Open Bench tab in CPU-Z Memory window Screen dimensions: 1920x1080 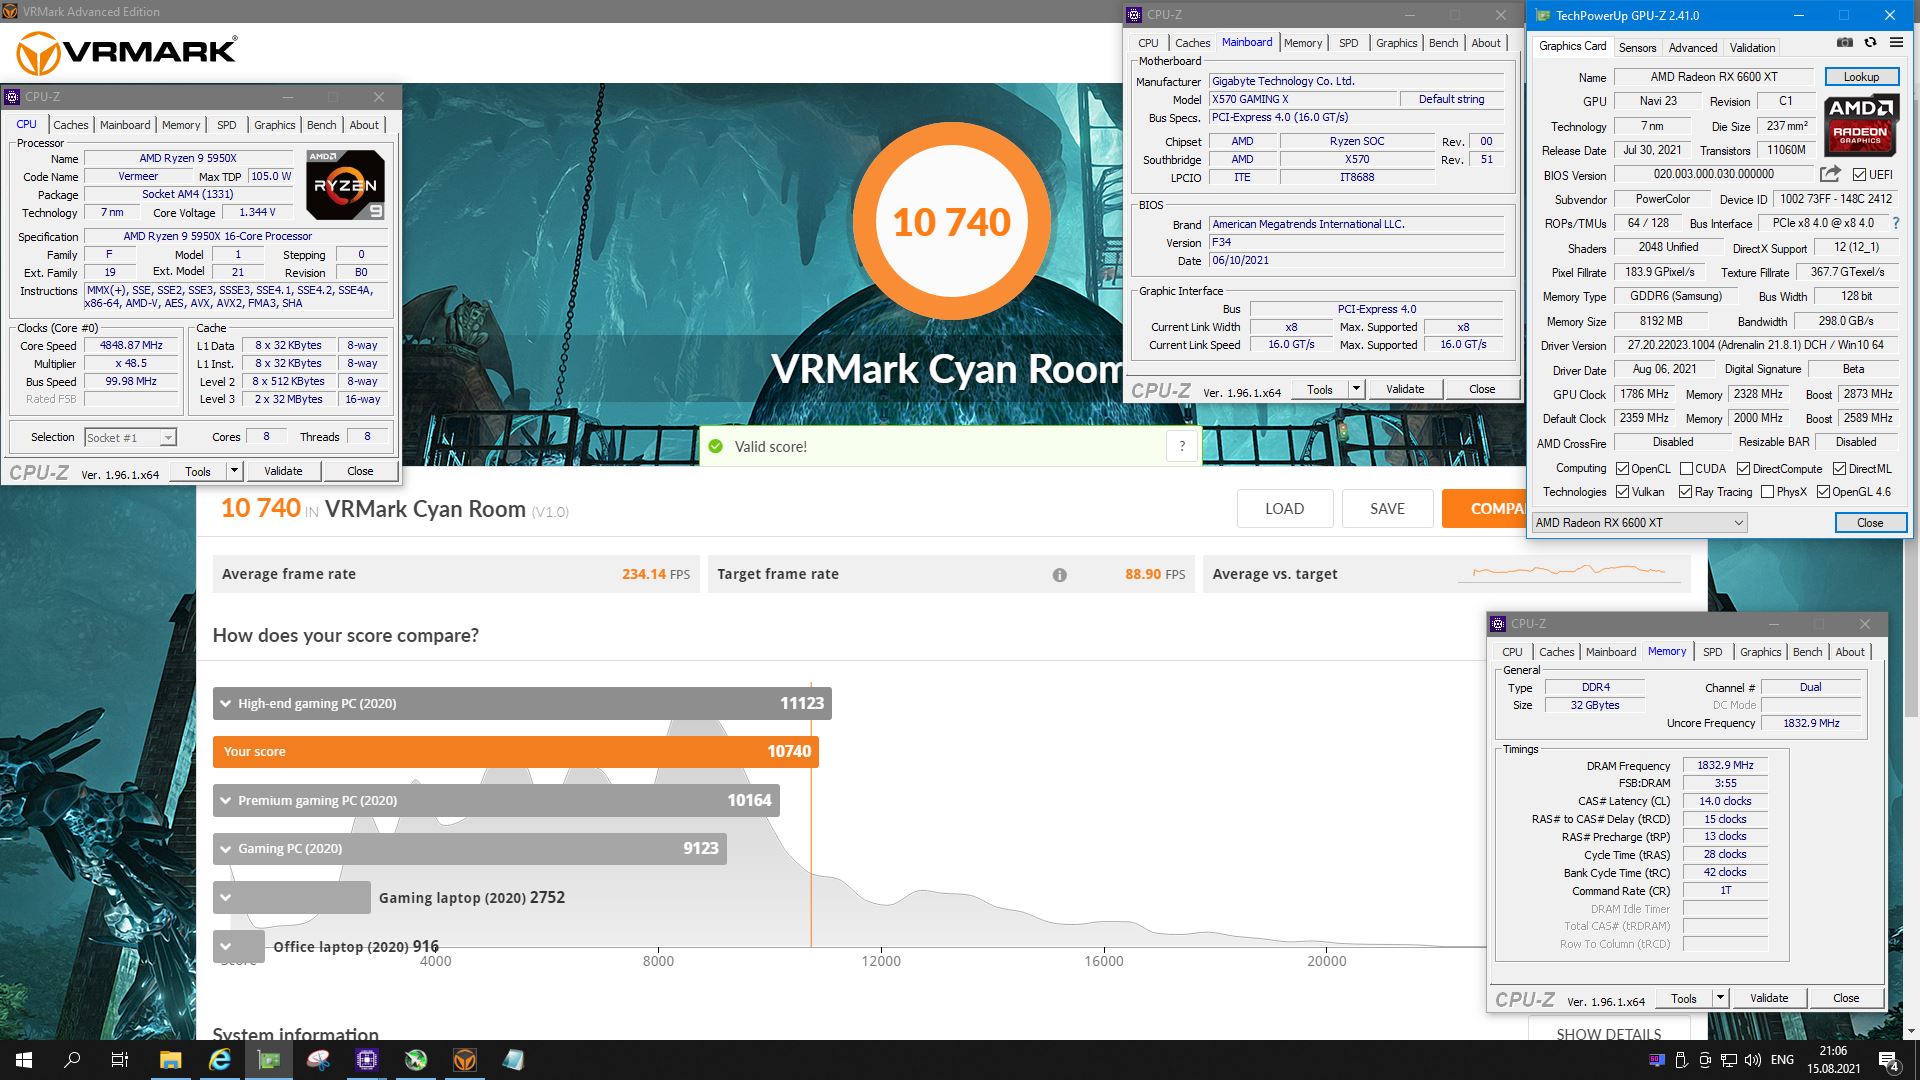(1807, 652)
